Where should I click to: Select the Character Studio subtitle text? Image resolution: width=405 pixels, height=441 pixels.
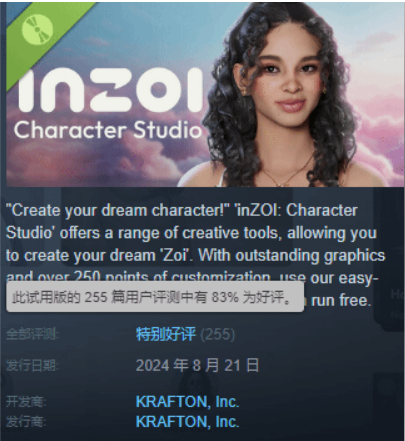point(108,129)
